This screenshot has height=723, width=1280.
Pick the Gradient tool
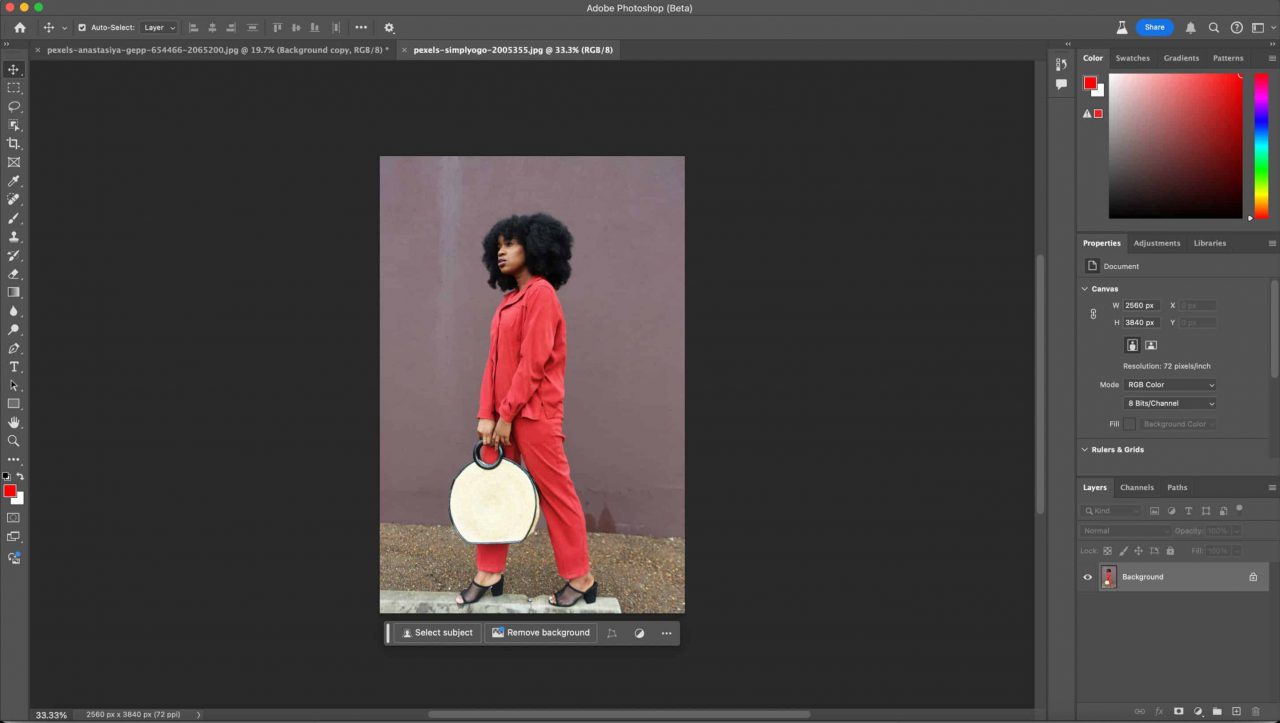(x=14, y=292)
